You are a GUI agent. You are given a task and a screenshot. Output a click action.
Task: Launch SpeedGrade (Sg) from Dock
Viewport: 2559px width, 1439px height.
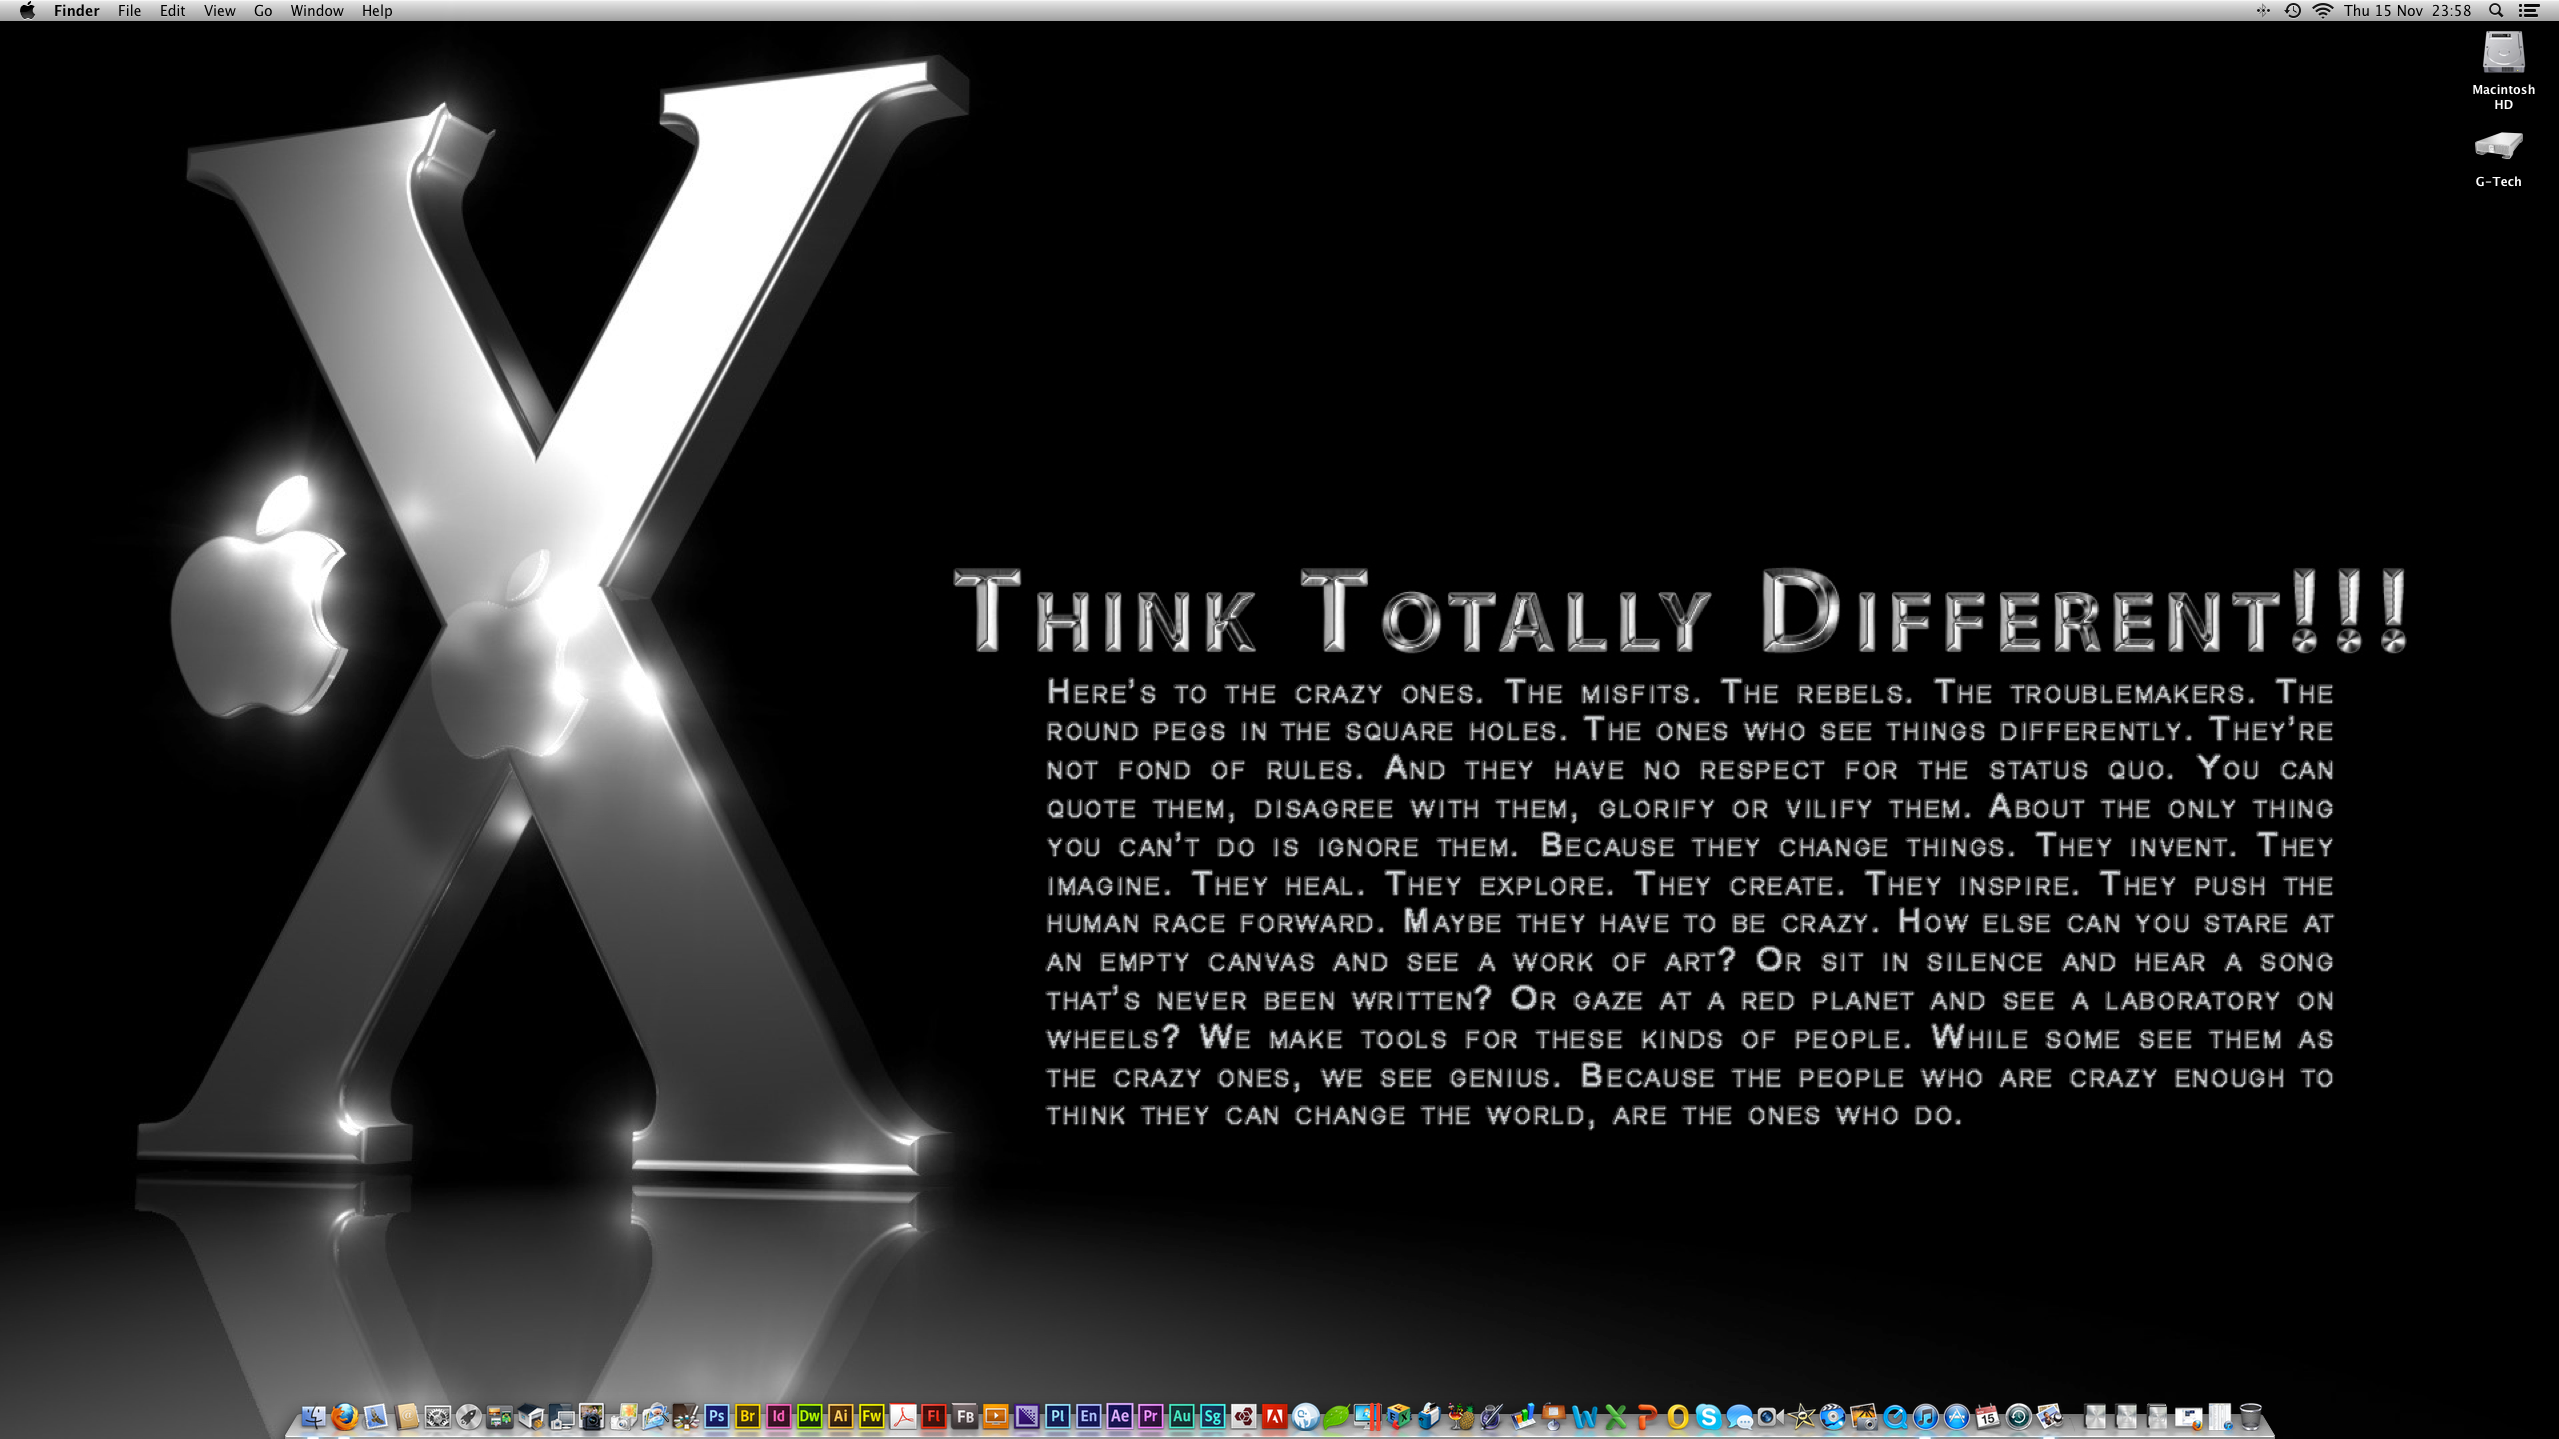1212,1416
